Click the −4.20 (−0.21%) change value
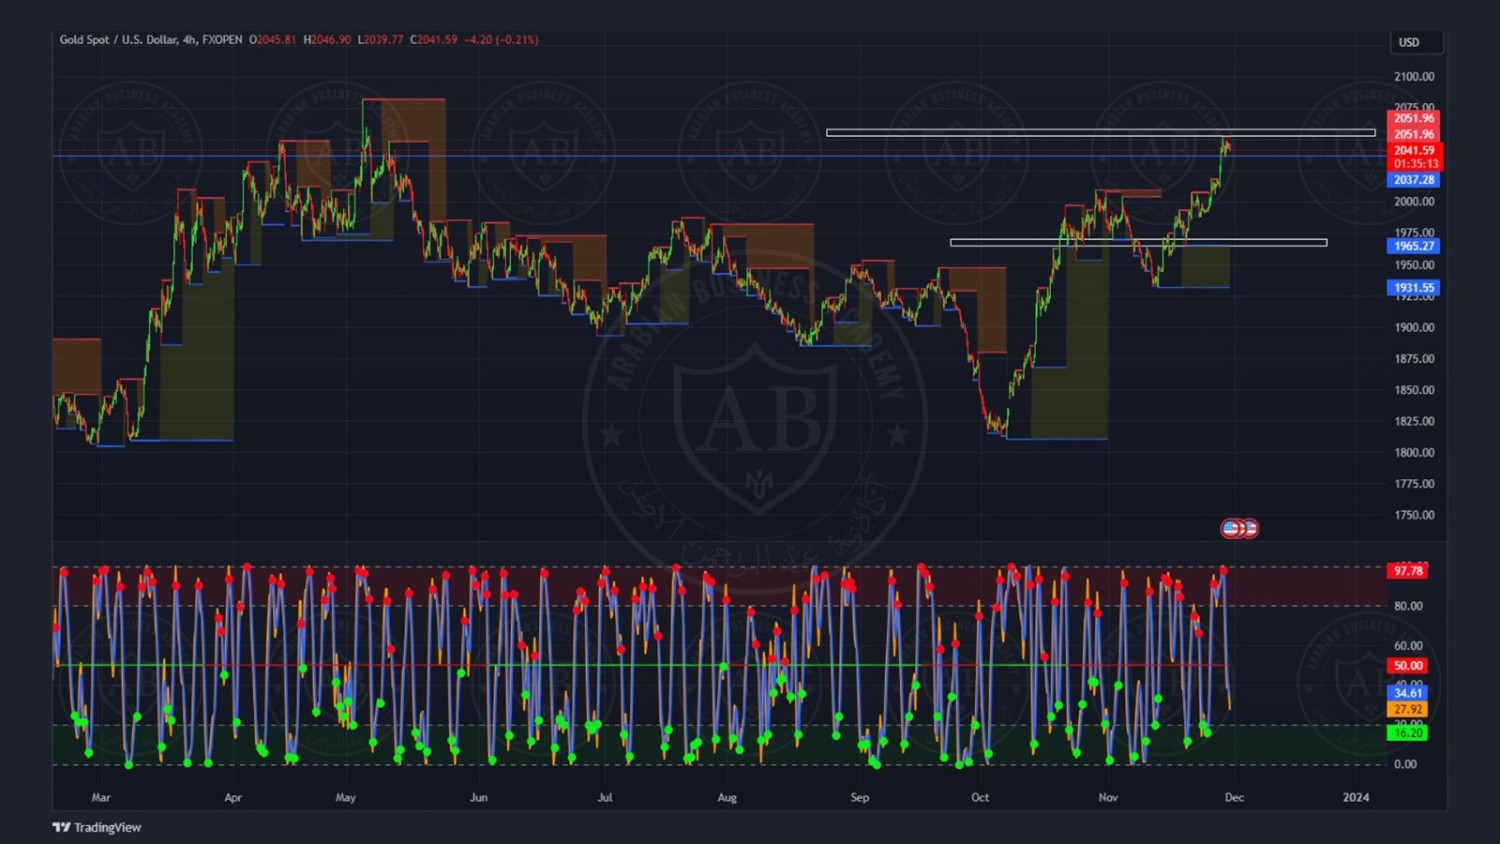The width and height of the screenshot is (1500, 844). pyautogui.click(x=501, y=40)
